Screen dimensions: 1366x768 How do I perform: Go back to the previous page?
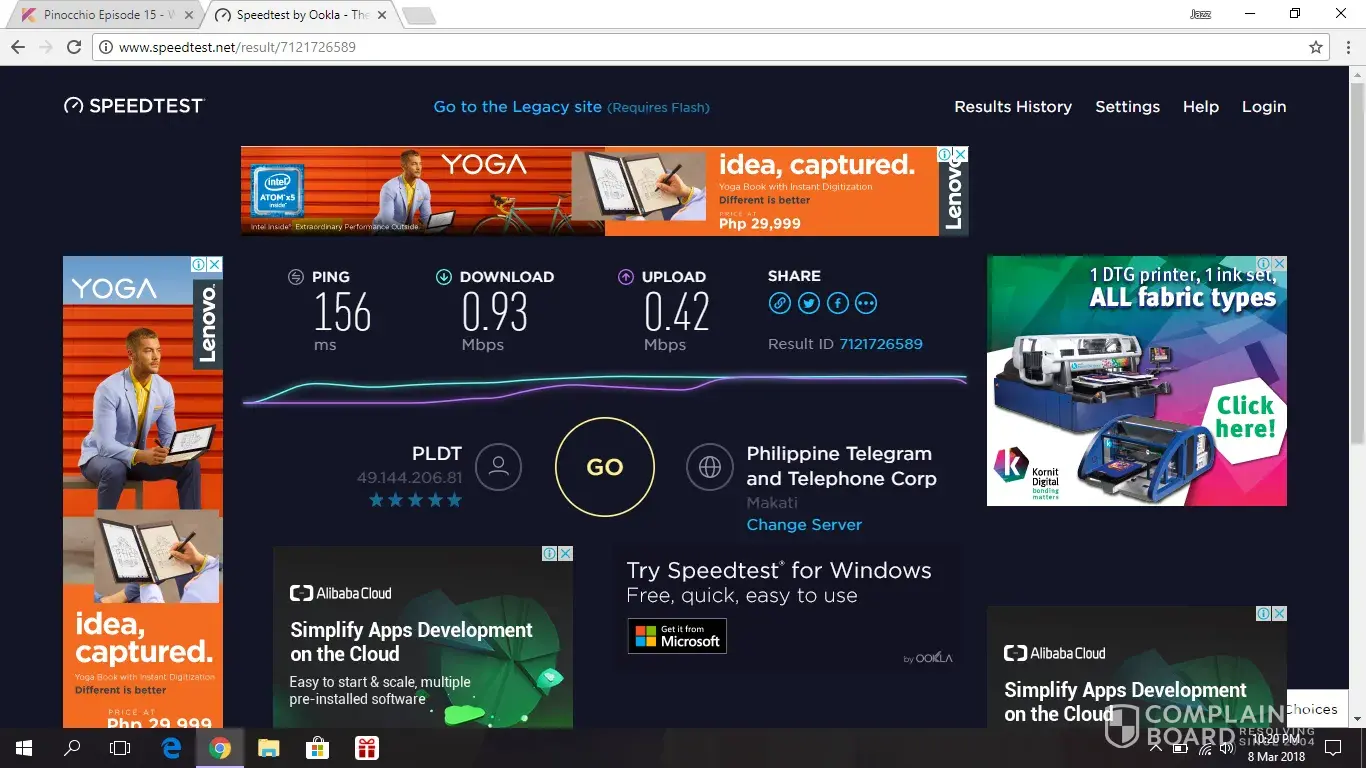pyautogui.click(x=18, y=47)
